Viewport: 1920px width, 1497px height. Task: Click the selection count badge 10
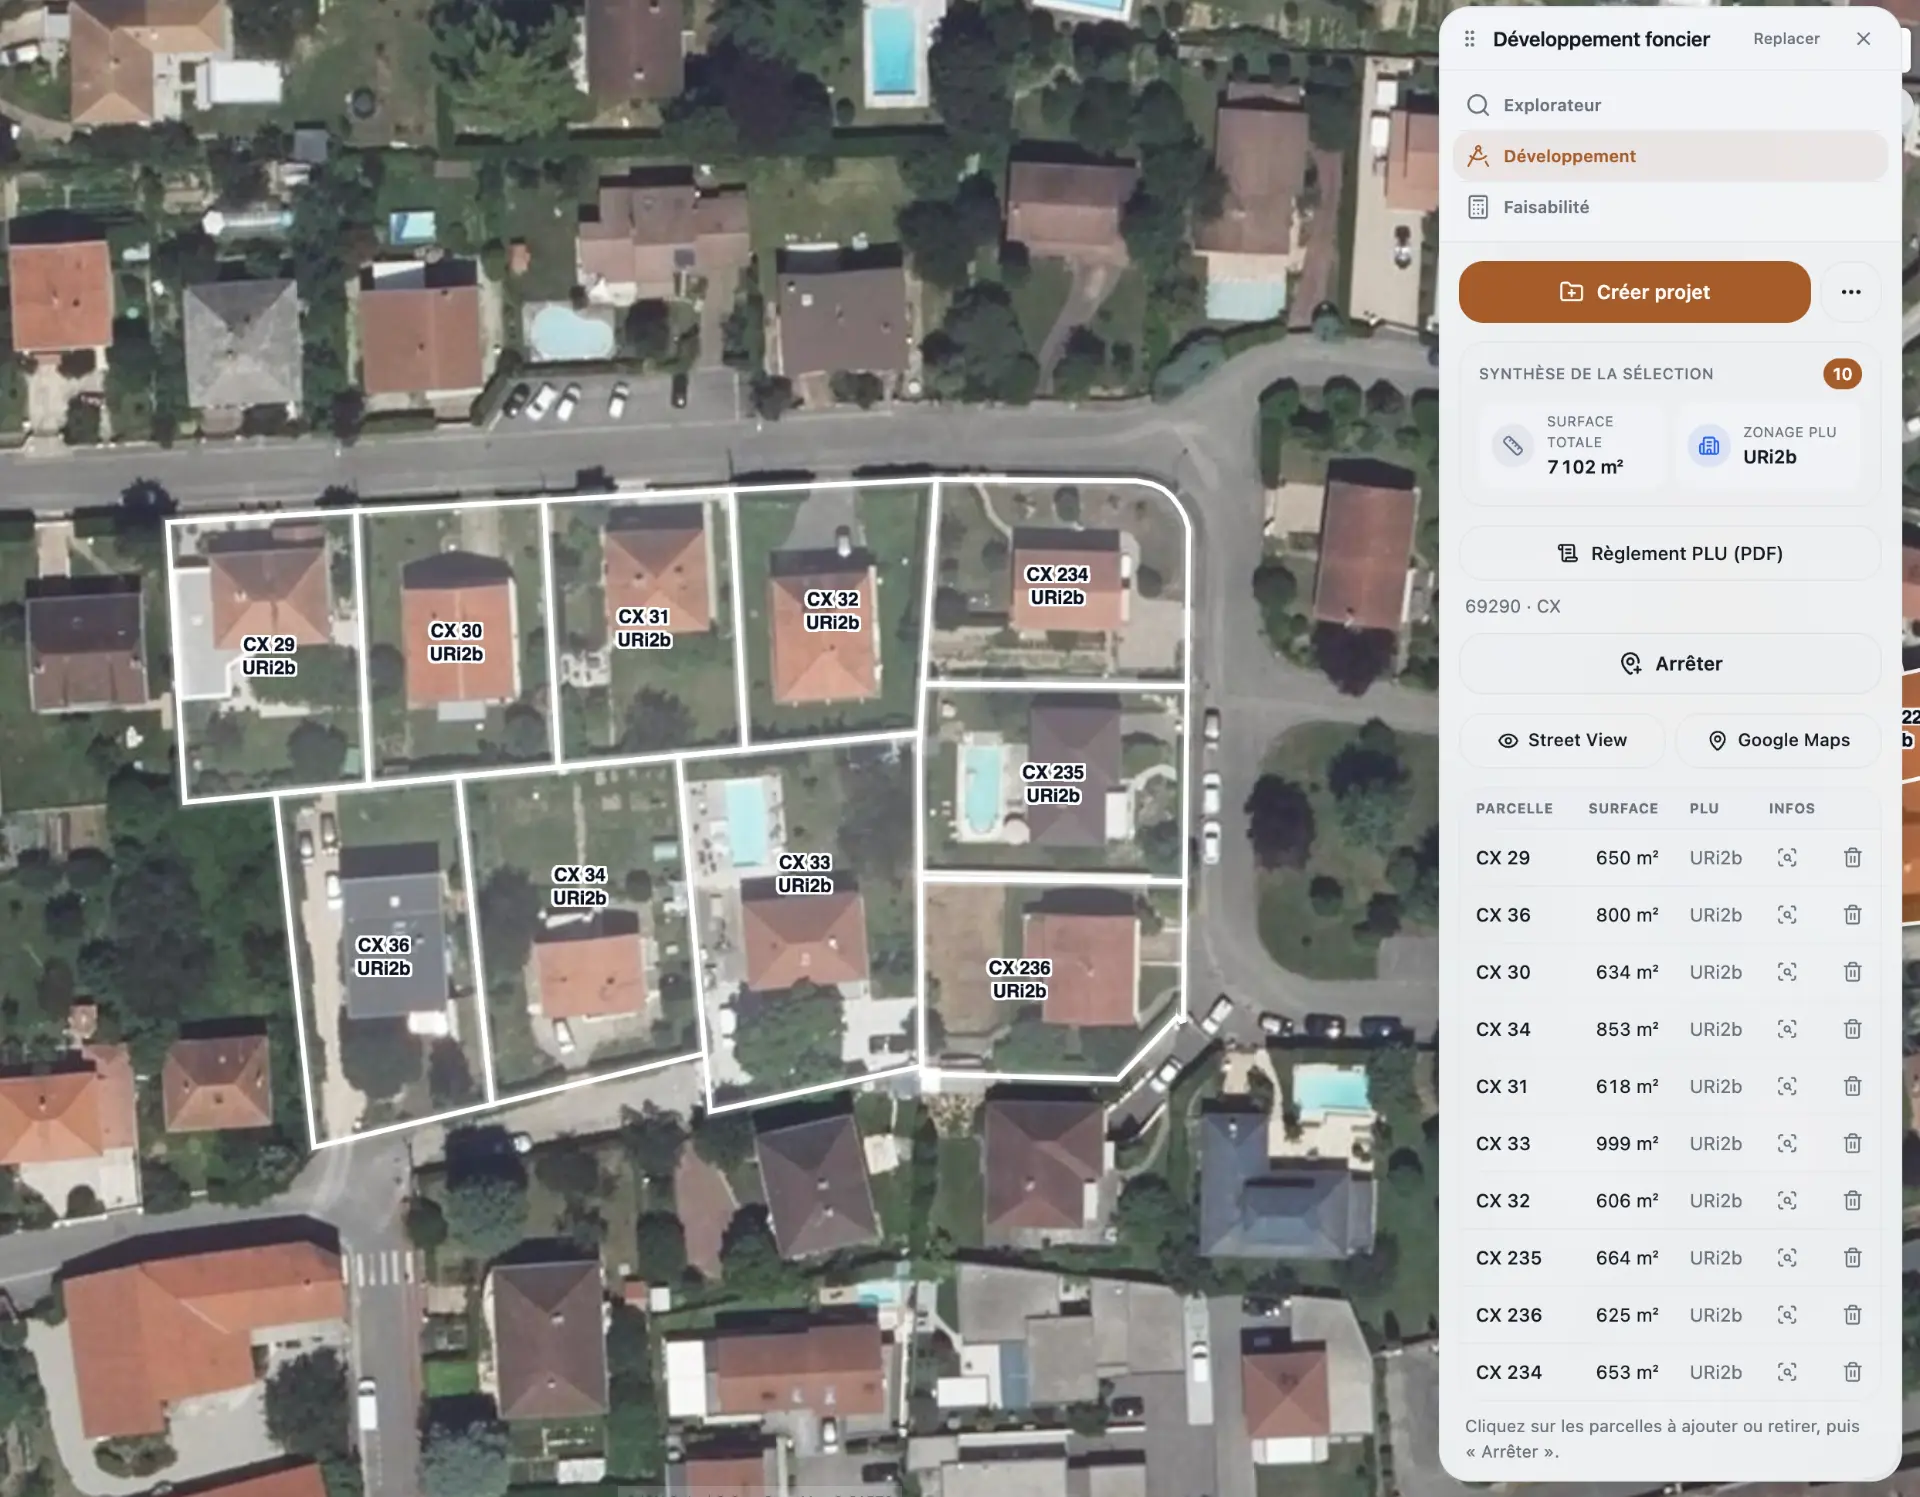[x=1842, y=374]
